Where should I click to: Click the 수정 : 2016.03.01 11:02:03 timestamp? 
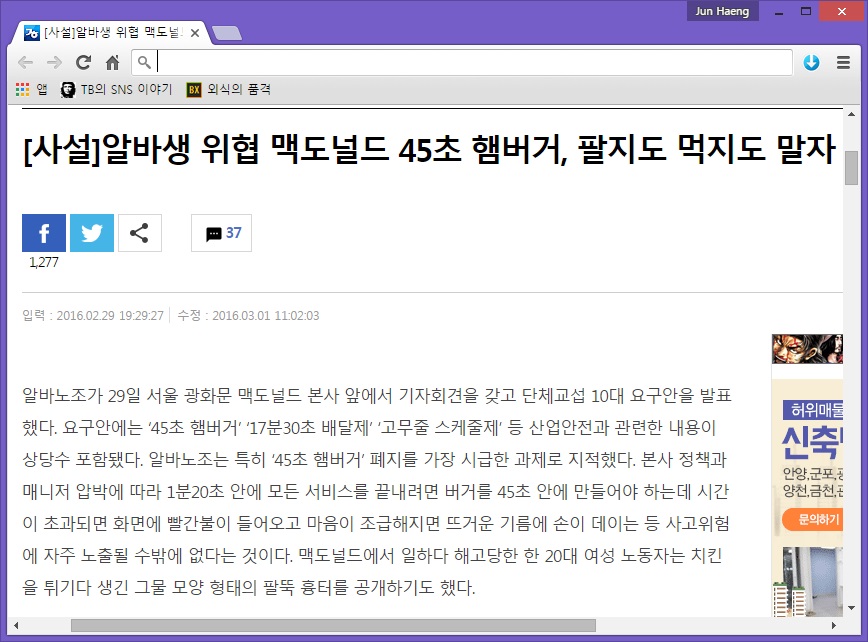(x=249, y=315)
